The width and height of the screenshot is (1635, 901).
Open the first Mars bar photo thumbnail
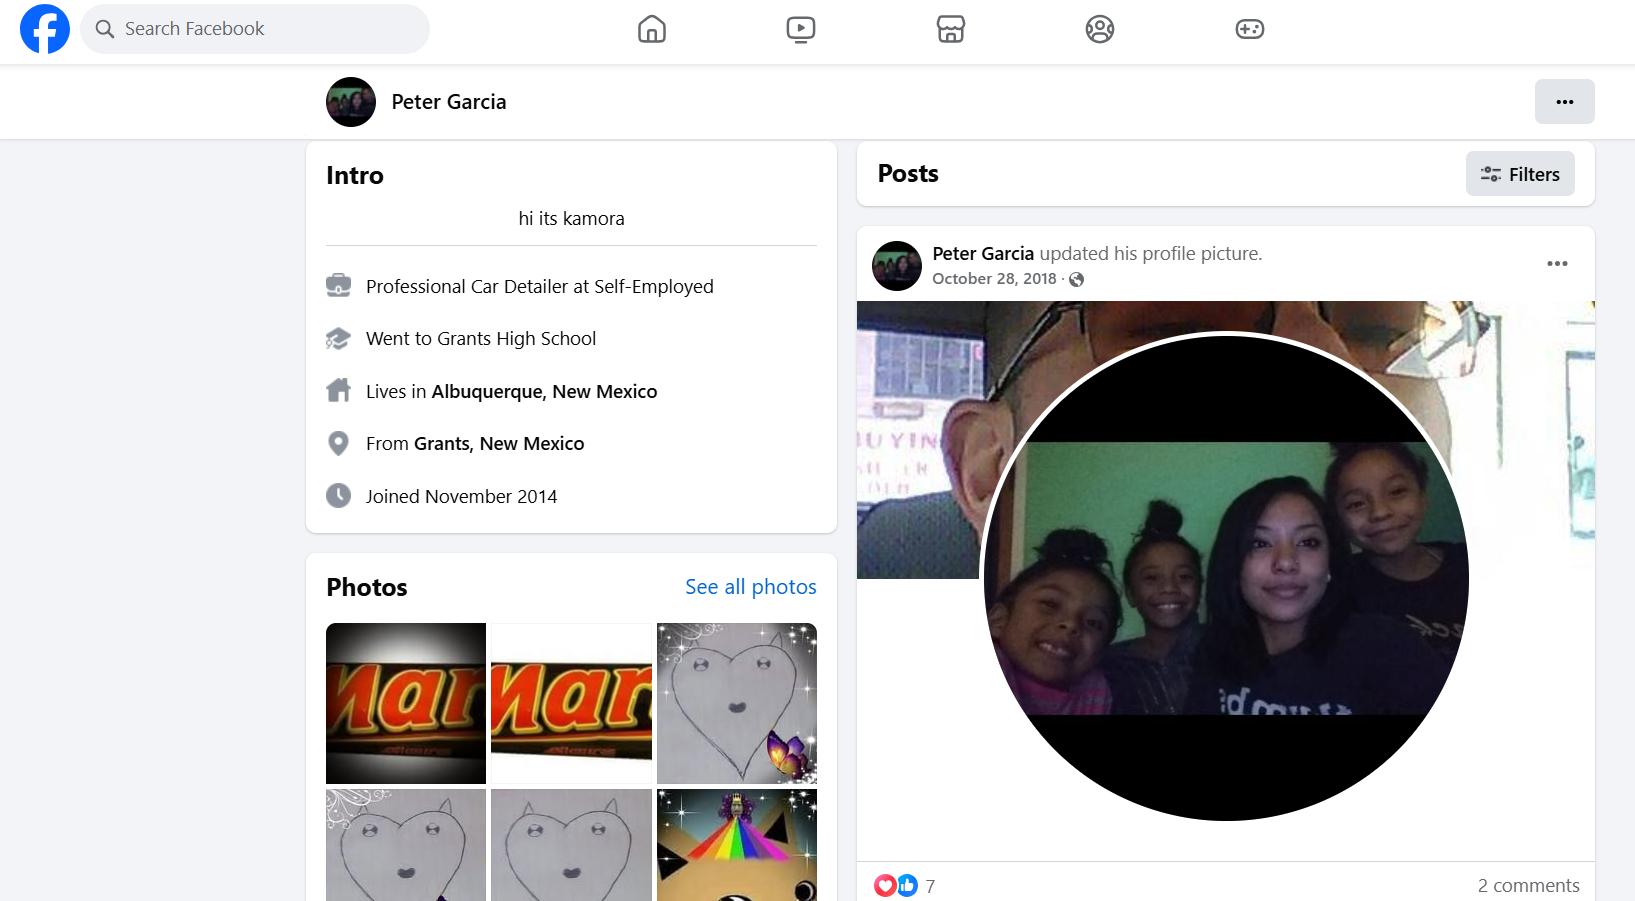click(406, 703)
